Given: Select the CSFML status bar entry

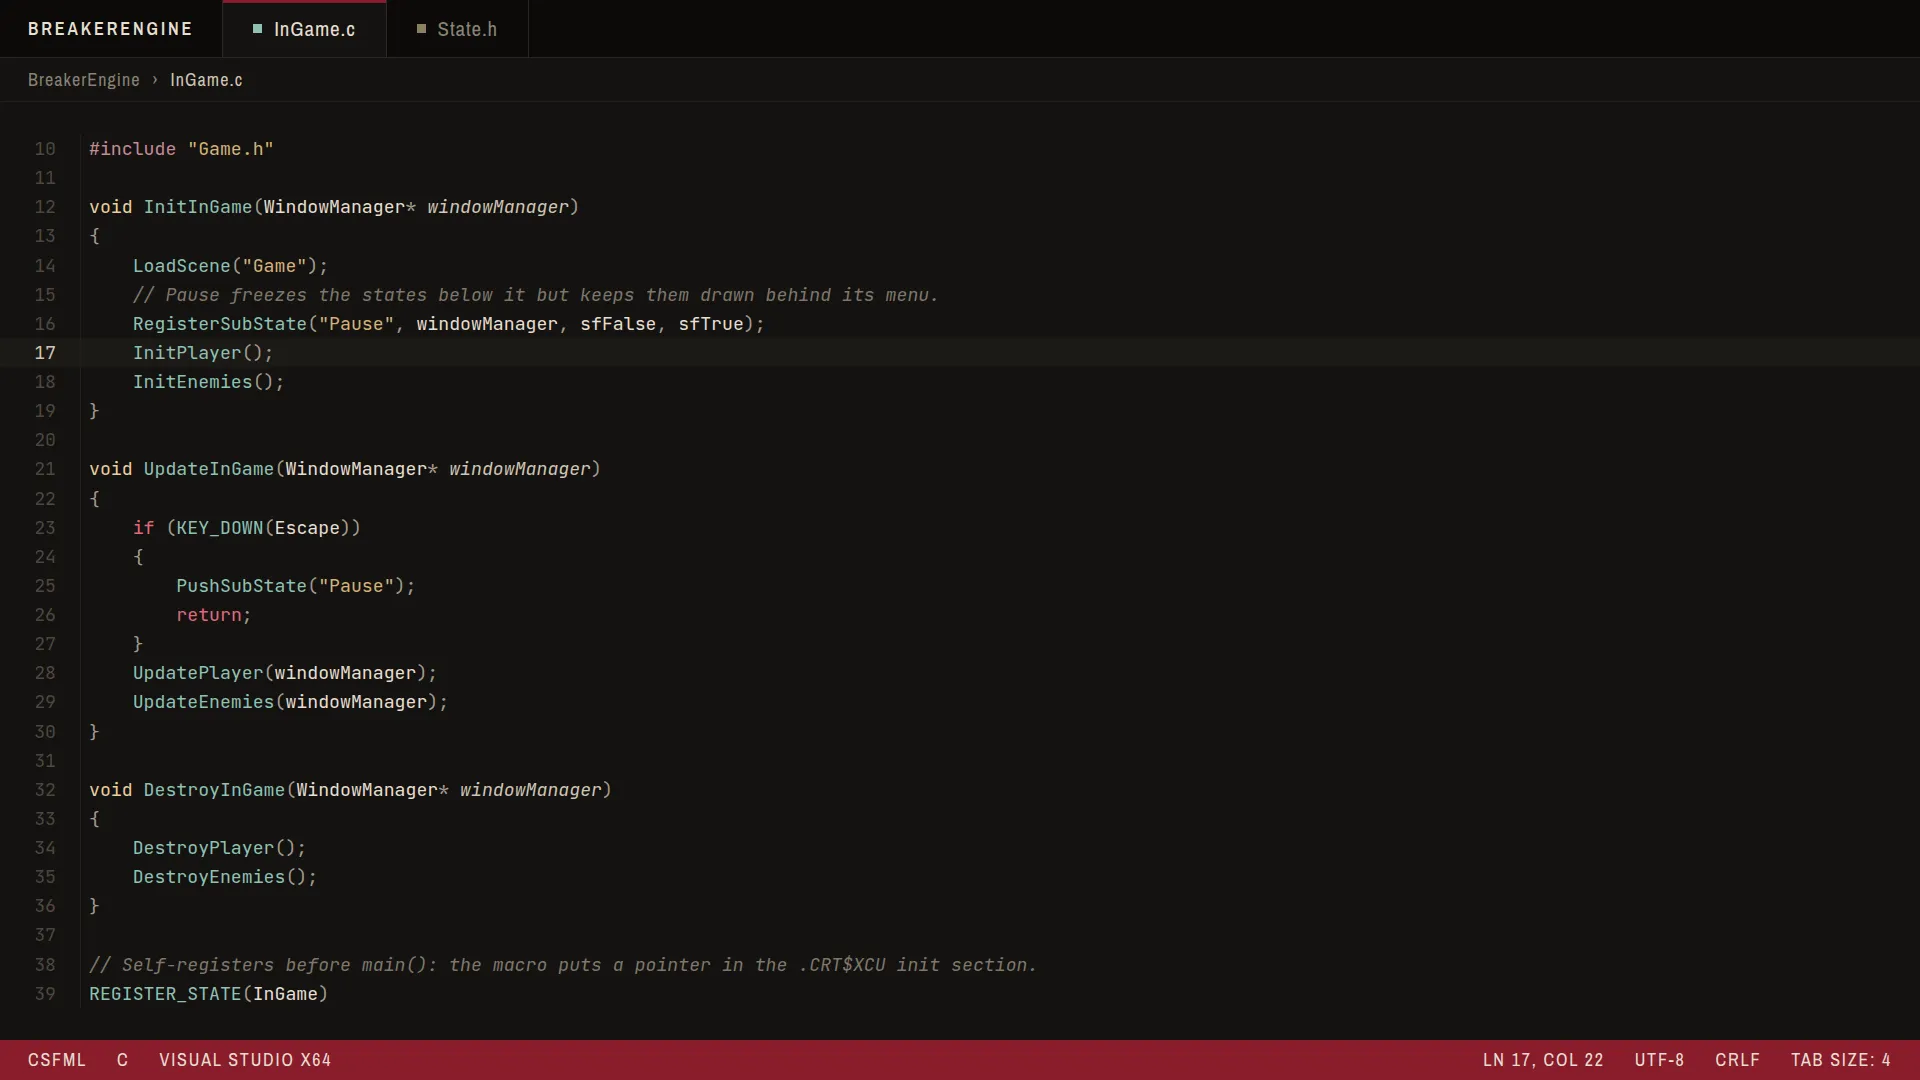Looking at the screenshot, I should 57,1060.
